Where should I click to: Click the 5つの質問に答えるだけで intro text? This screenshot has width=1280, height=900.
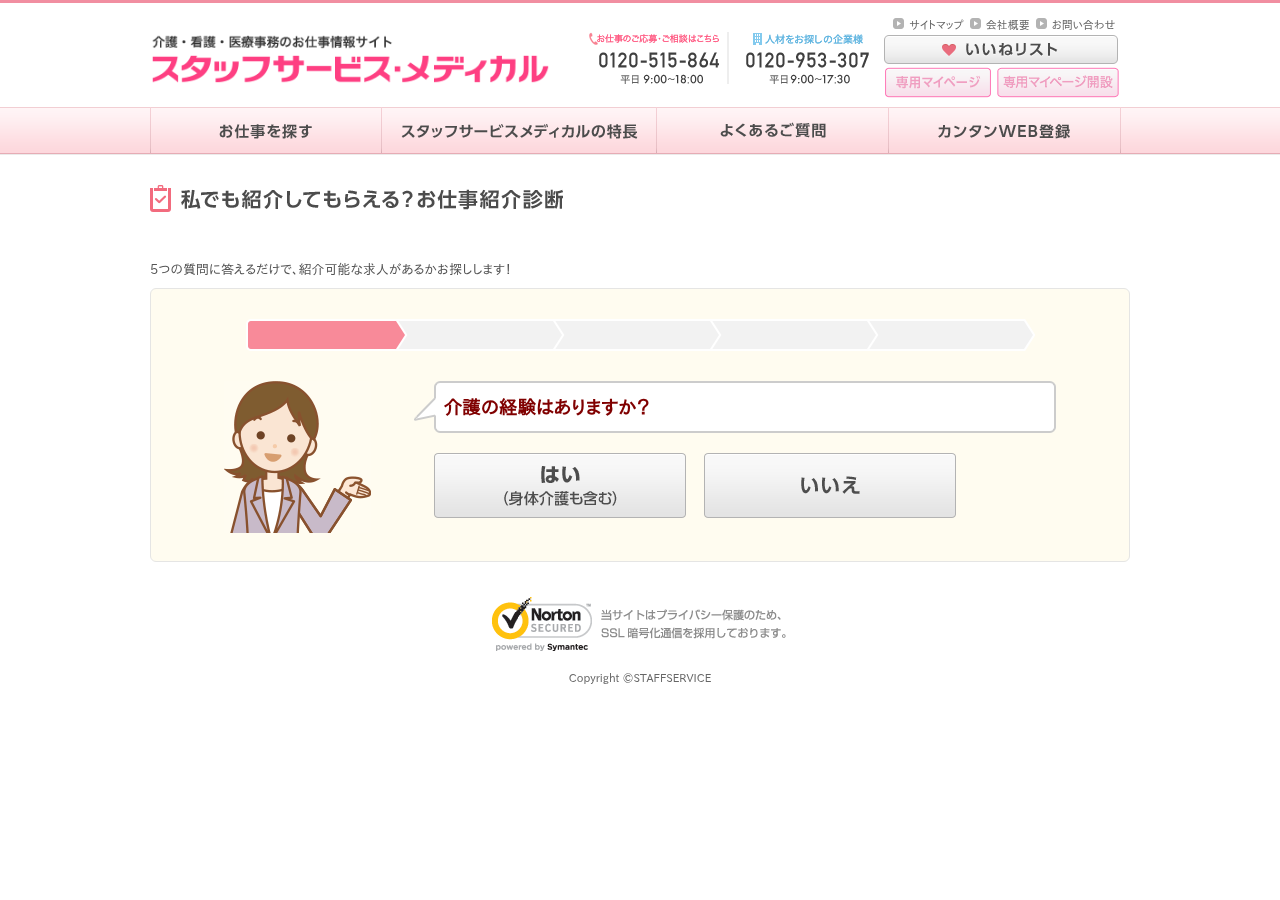pos(330,269)
